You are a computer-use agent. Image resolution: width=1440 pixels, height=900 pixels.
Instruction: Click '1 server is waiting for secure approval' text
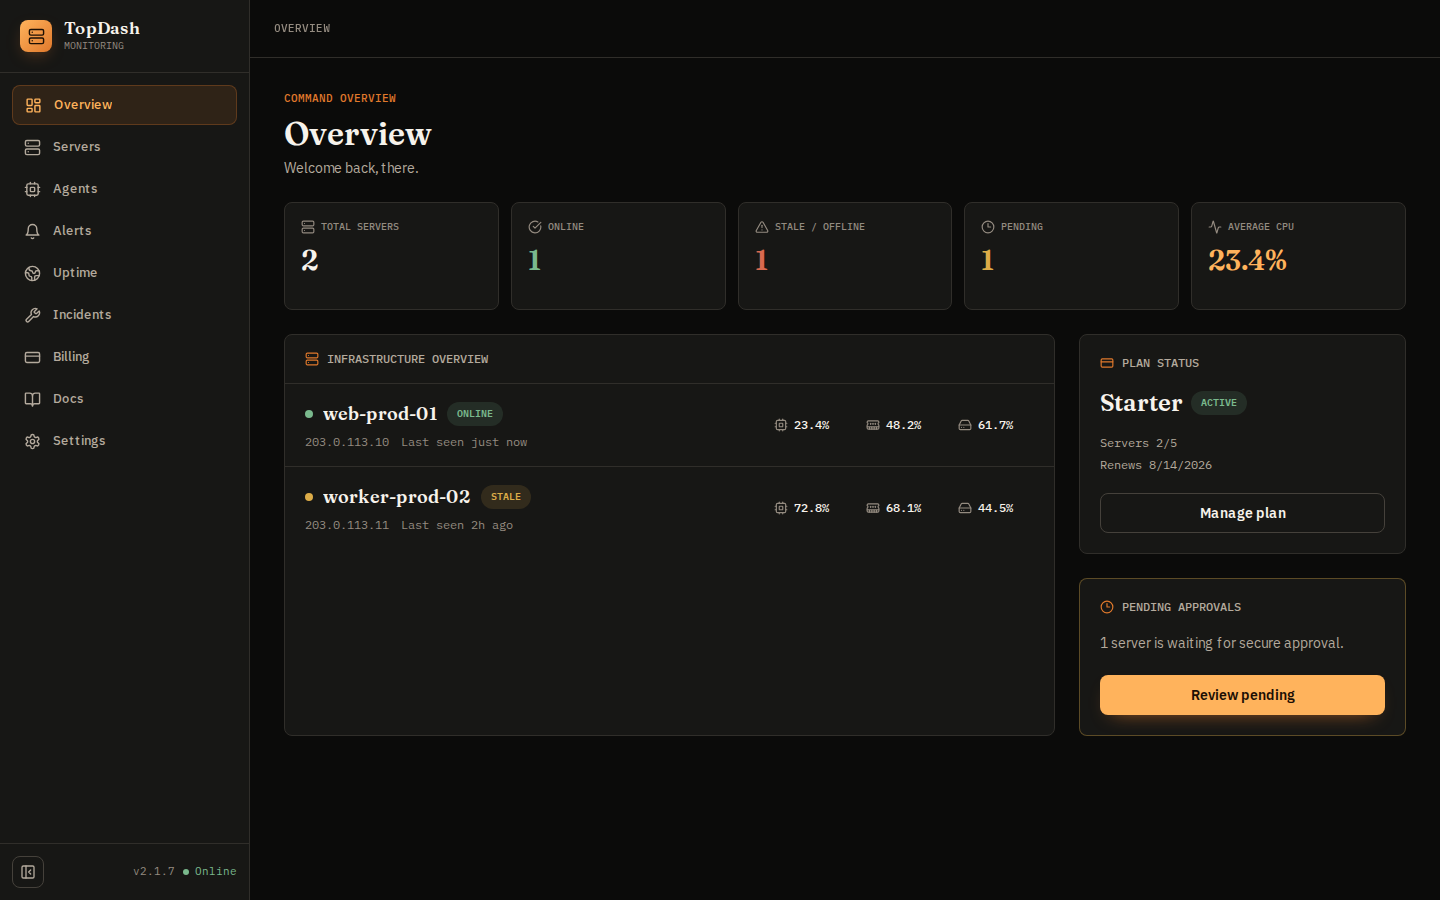pyautogui.click(x=1222, y=643)
